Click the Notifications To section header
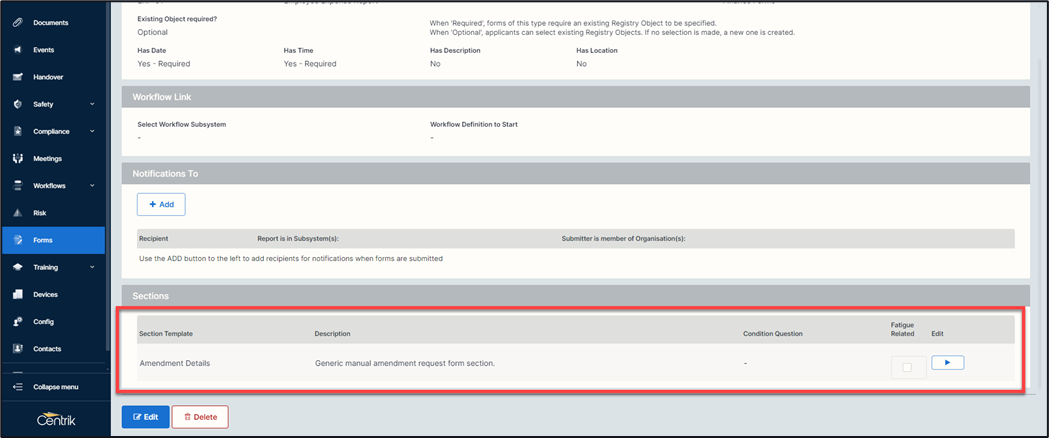 576,173
